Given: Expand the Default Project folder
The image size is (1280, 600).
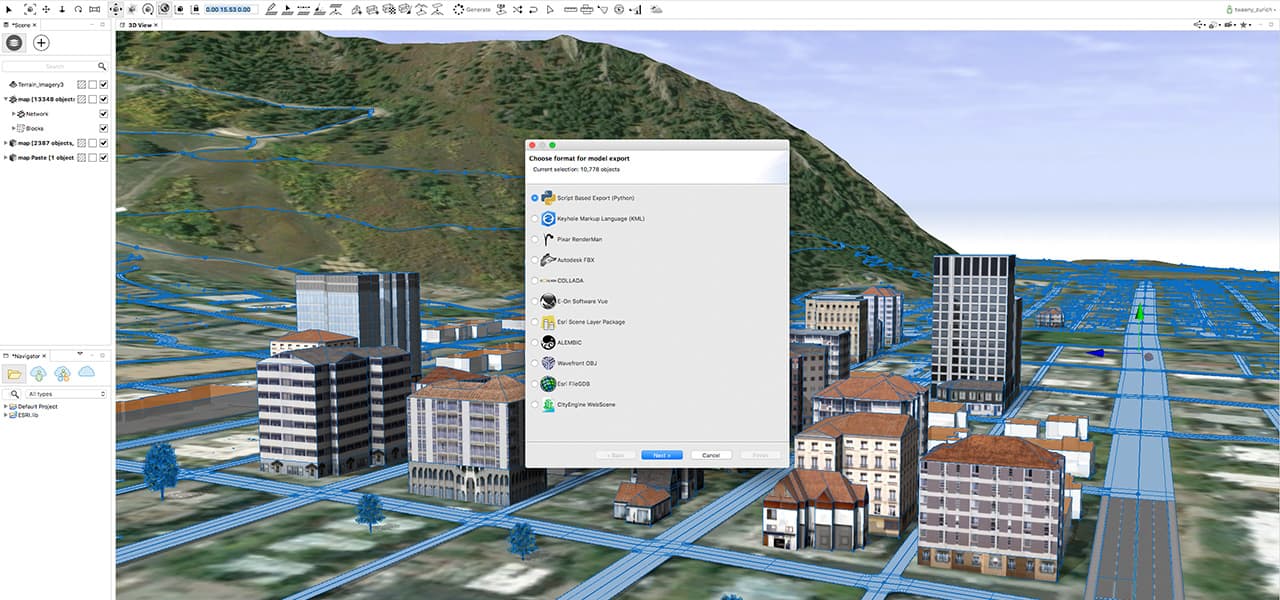Looking at the screenshot, I should click(6, 407).
